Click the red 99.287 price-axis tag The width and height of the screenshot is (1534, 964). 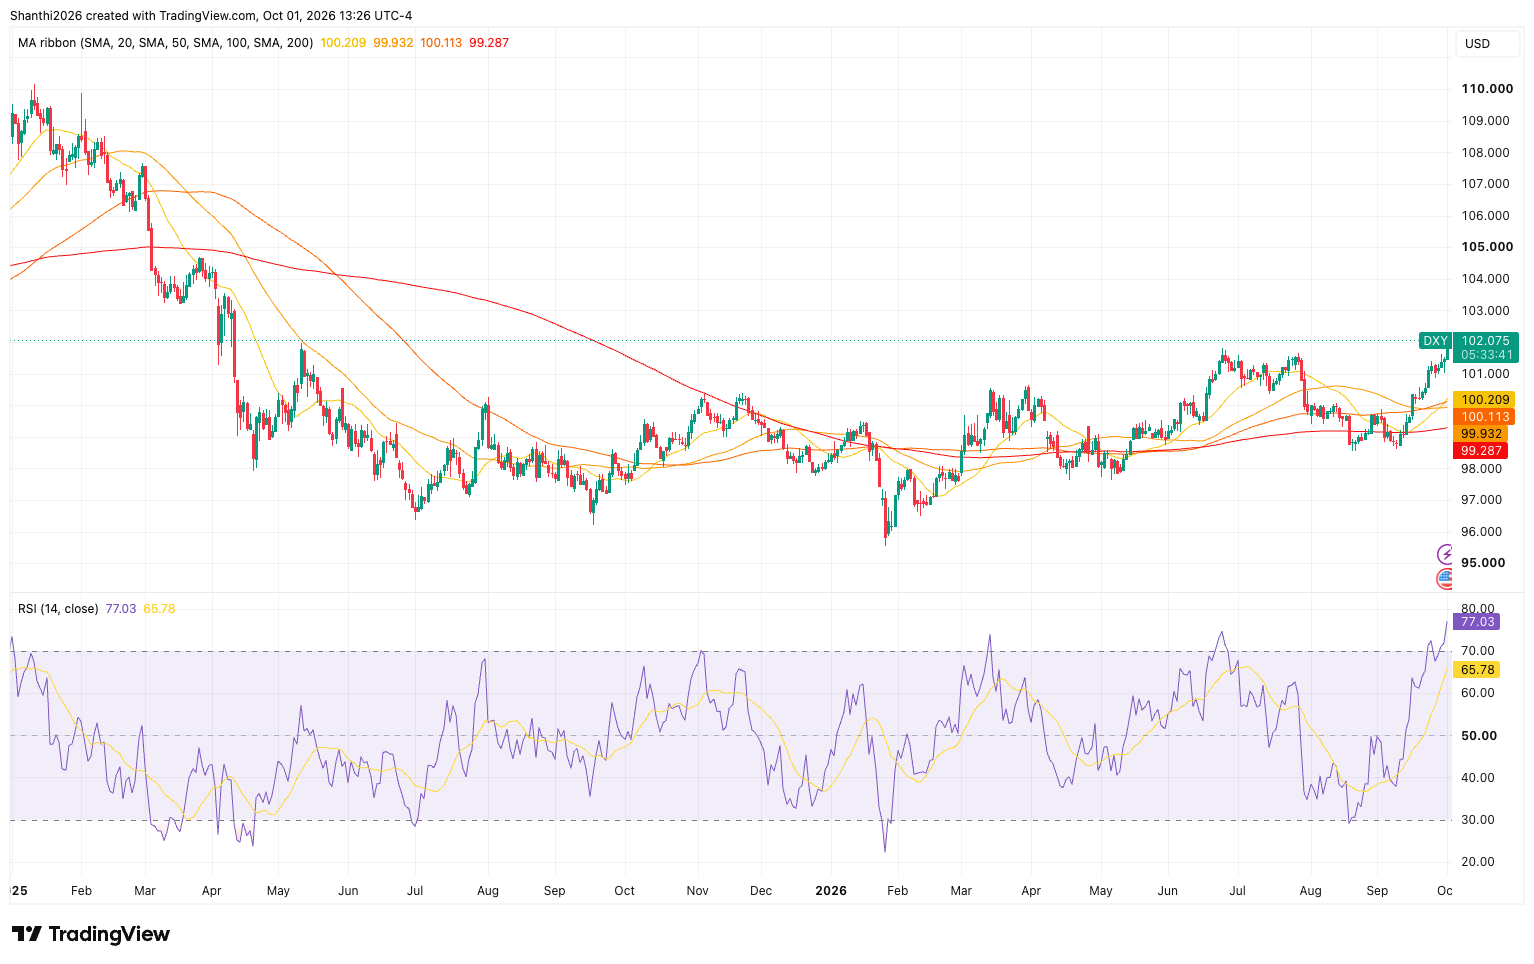pos(1481,451)
